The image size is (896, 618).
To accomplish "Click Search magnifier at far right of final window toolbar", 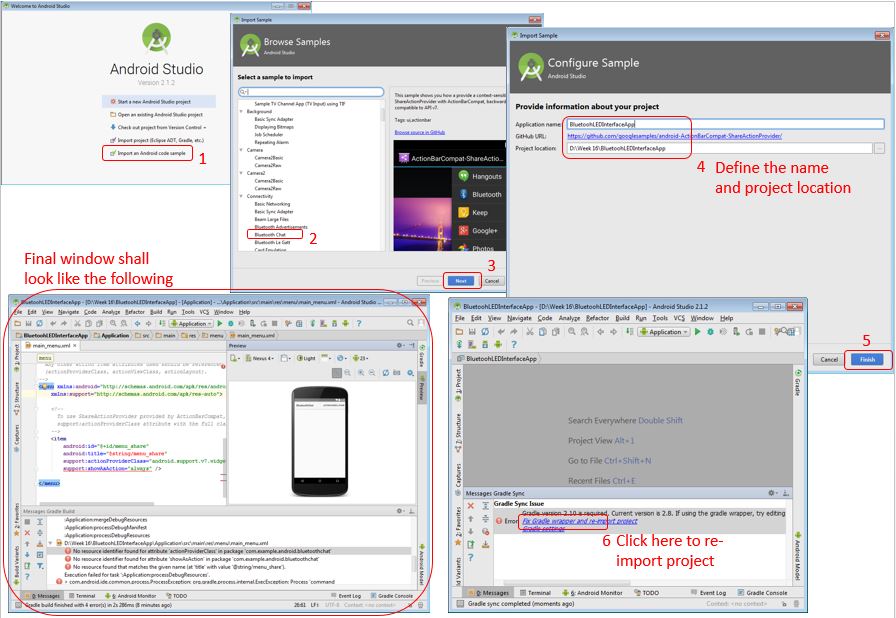I will pyautogui.click(x=410, y=323).
